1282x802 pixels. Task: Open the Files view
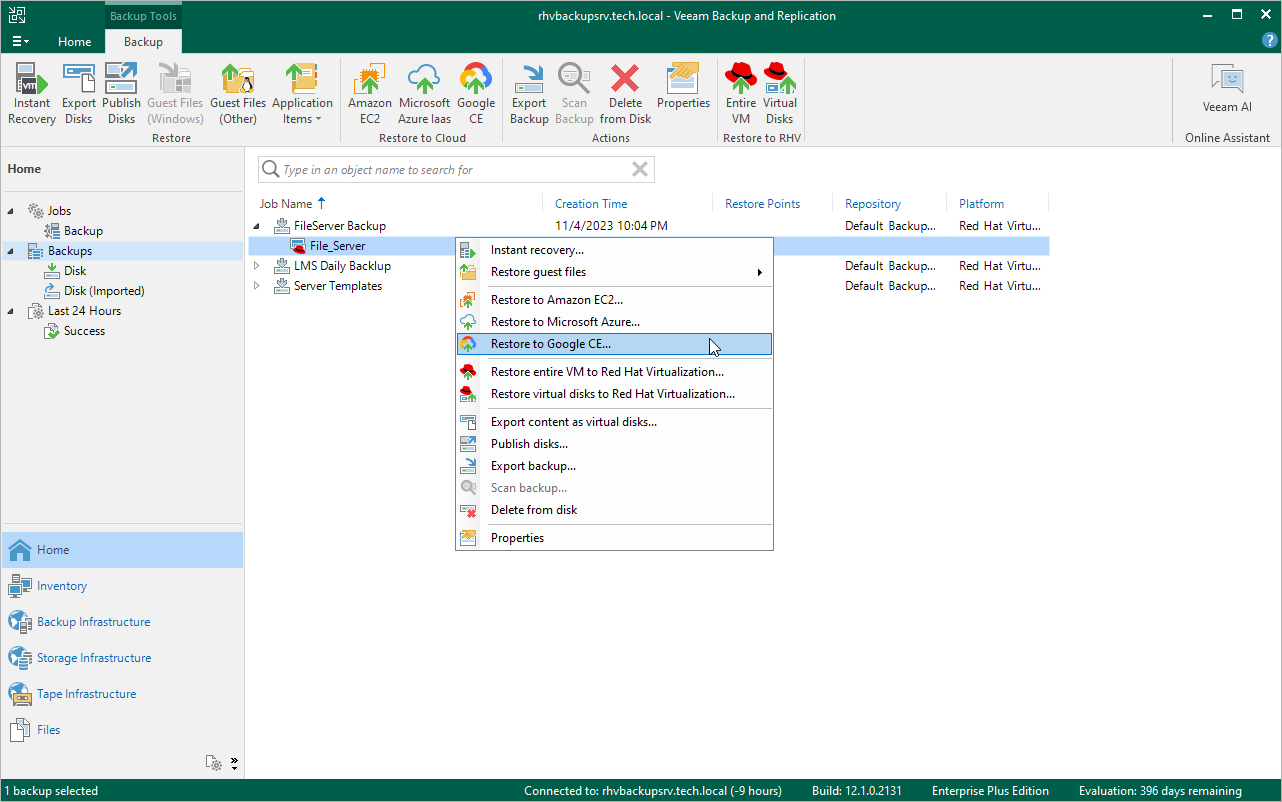tap(122, 730)
